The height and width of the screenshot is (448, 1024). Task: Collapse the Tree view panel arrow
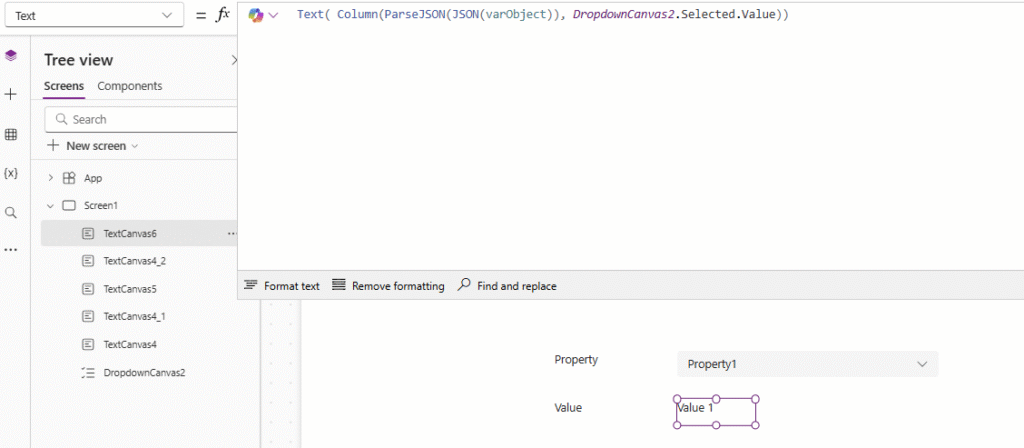pyautogui.click(x=234, y=60)
